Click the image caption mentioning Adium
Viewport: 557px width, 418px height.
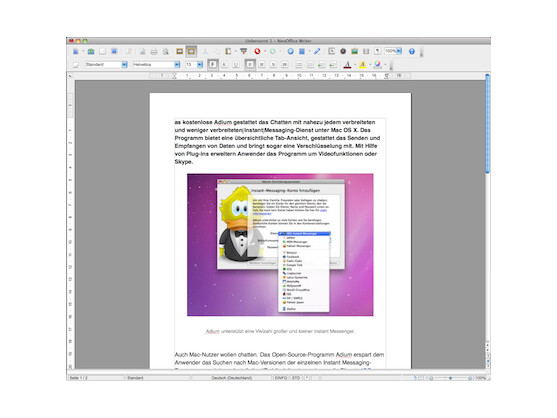coord(280,331)
